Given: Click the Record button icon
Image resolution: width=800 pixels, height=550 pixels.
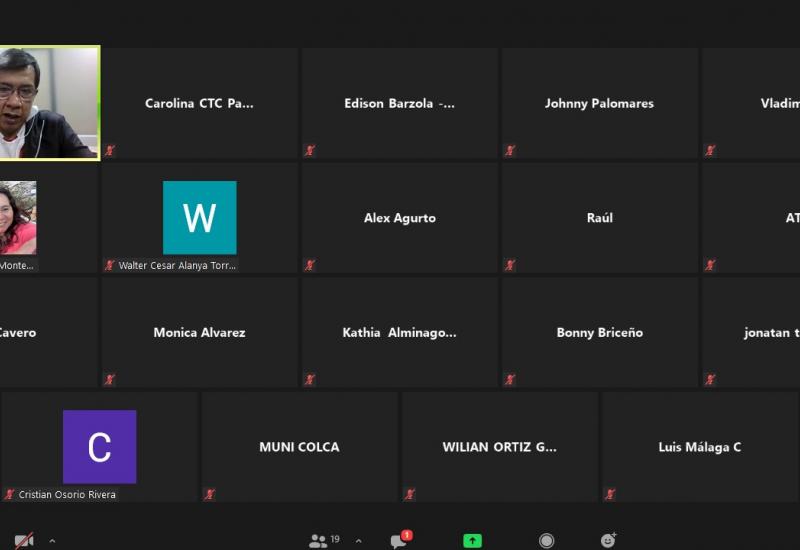Looking at the screenshot, I should 546,541.
